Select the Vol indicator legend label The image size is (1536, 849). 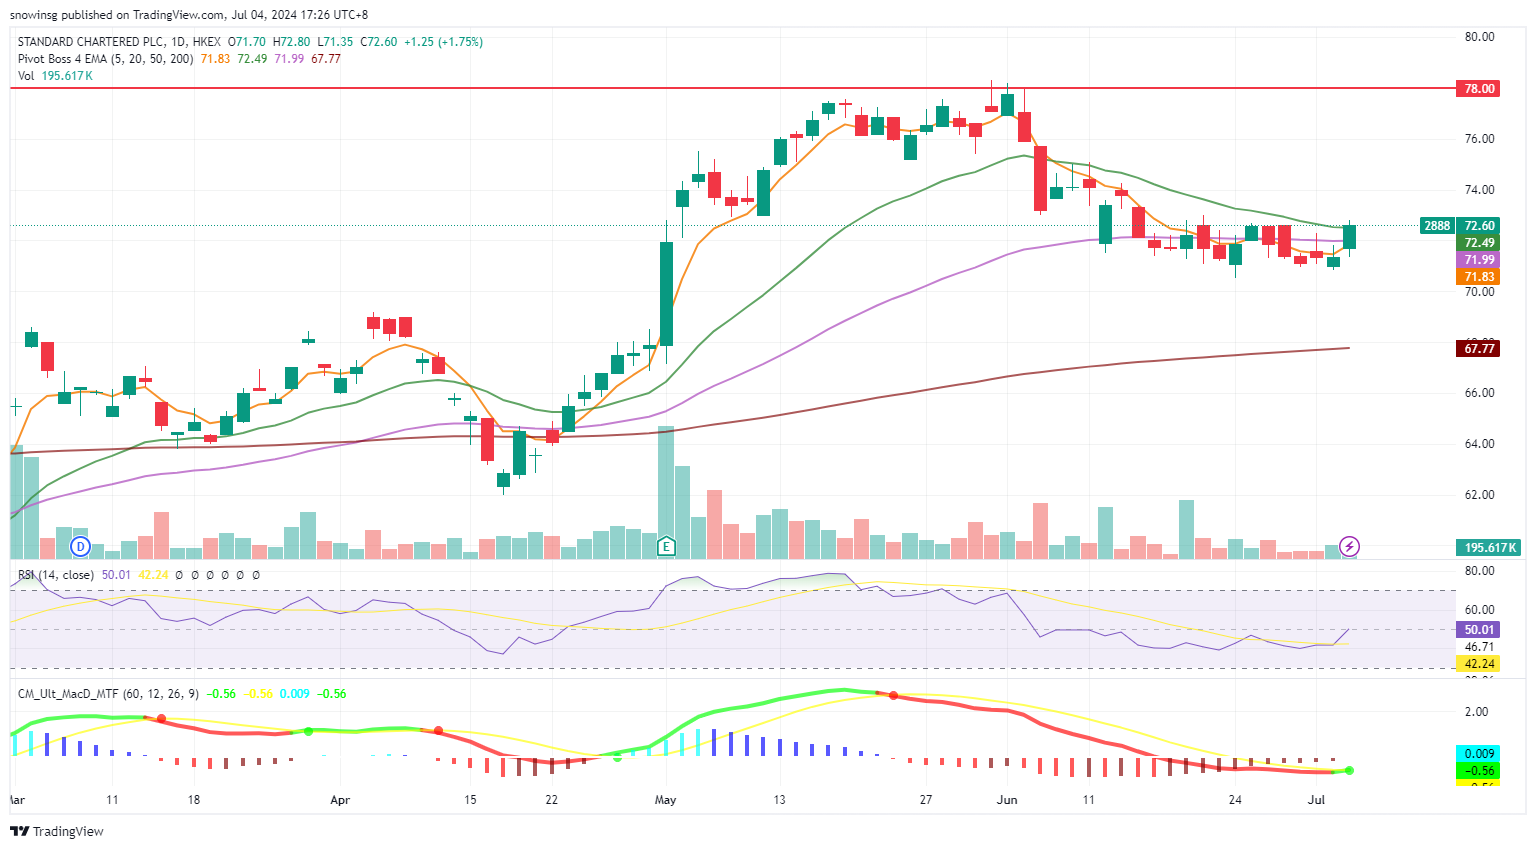coord(26,76)
